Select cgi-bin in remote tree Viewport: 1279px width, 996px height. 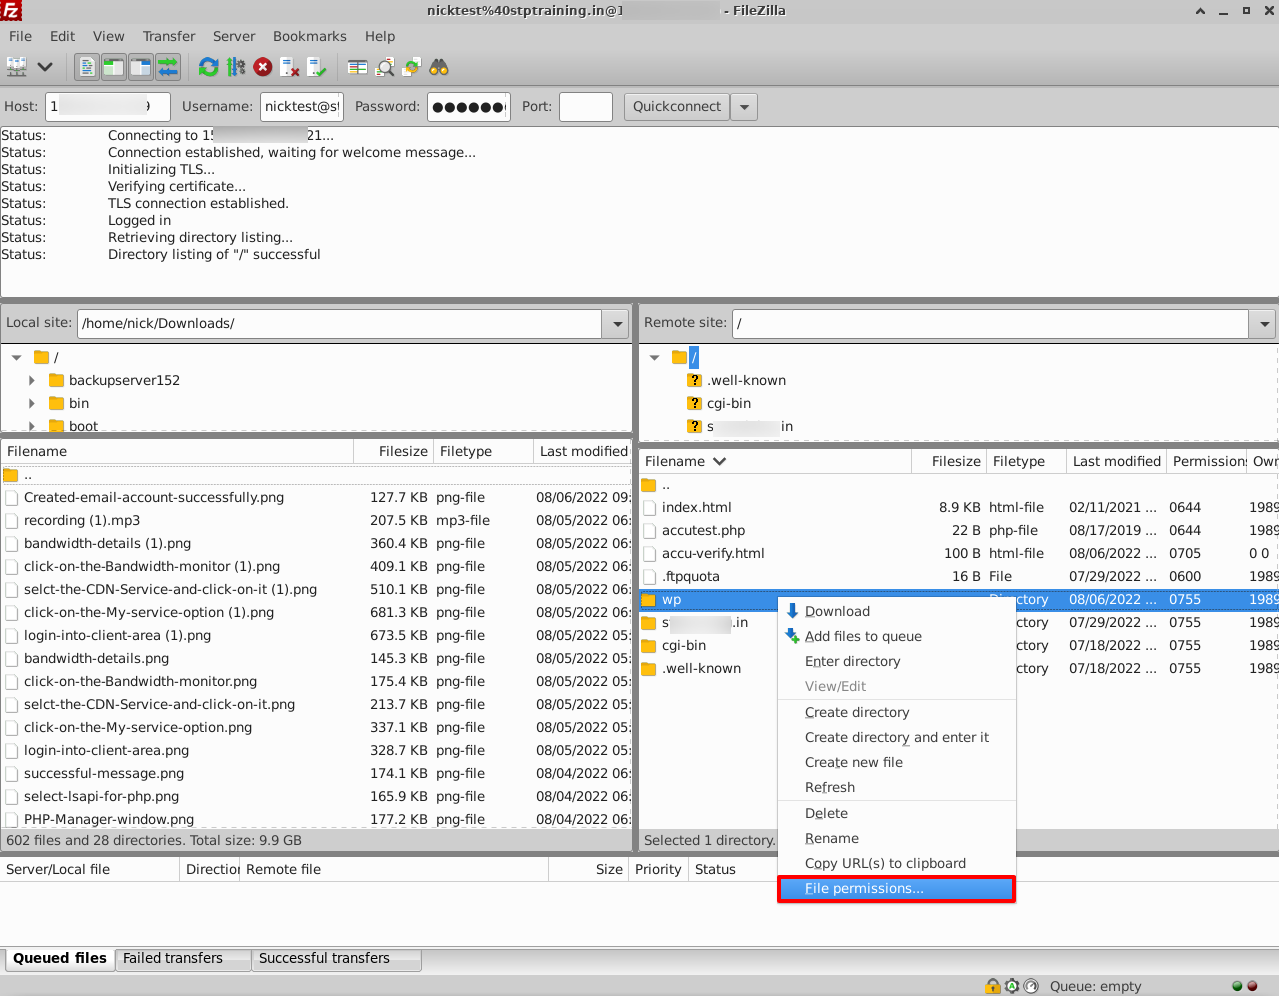pos(728,403)
